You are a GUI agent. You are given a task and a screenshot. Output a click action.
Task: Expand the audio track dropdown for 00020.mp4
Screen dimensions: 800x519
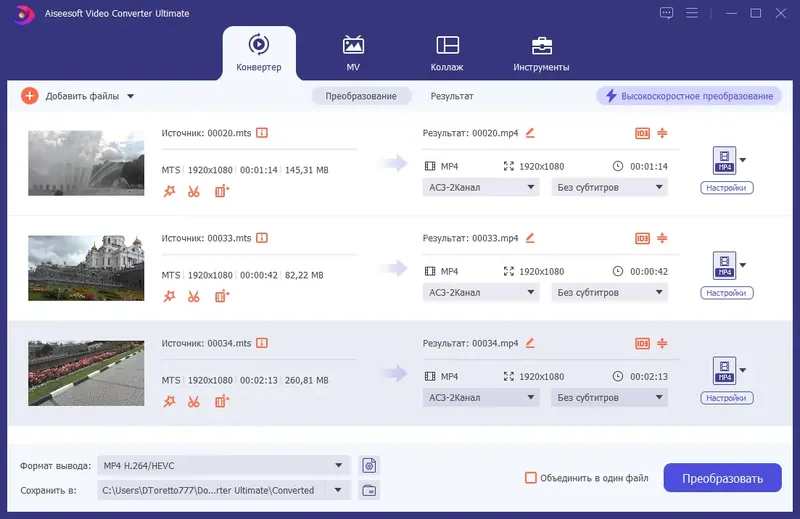point(481,187)
